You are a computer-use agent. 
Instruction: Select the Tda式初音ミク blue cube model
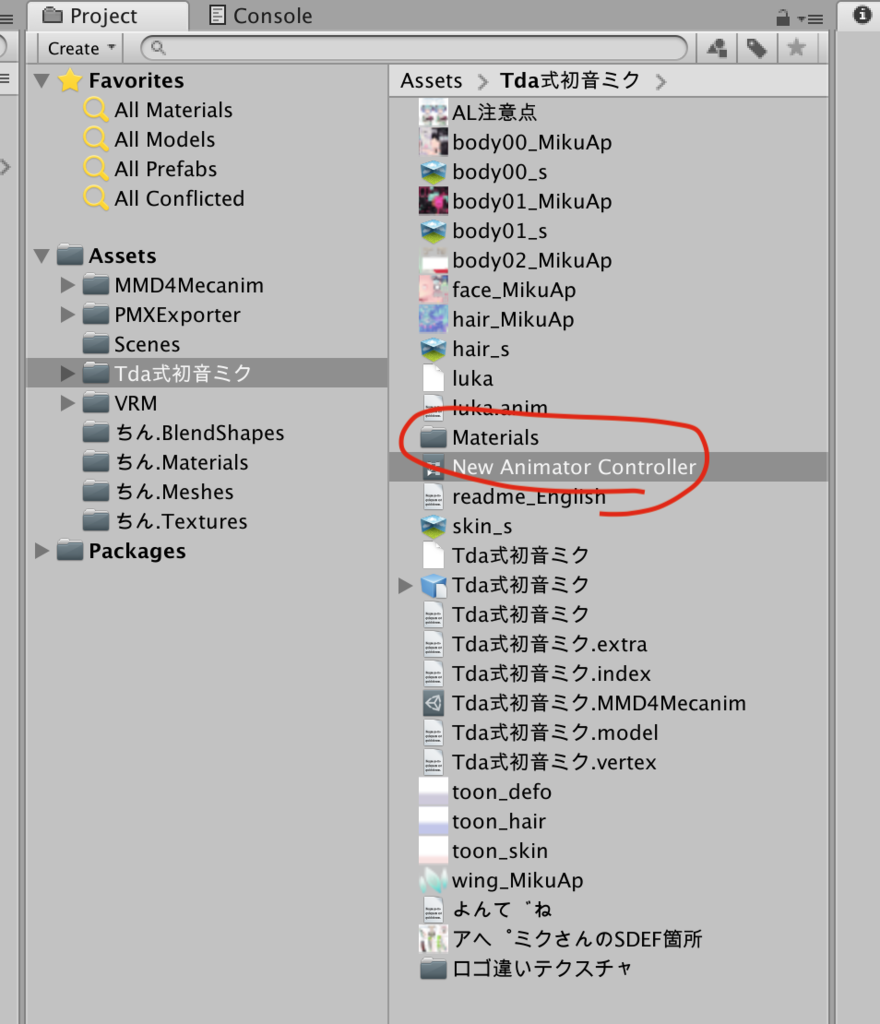[433, 585]
